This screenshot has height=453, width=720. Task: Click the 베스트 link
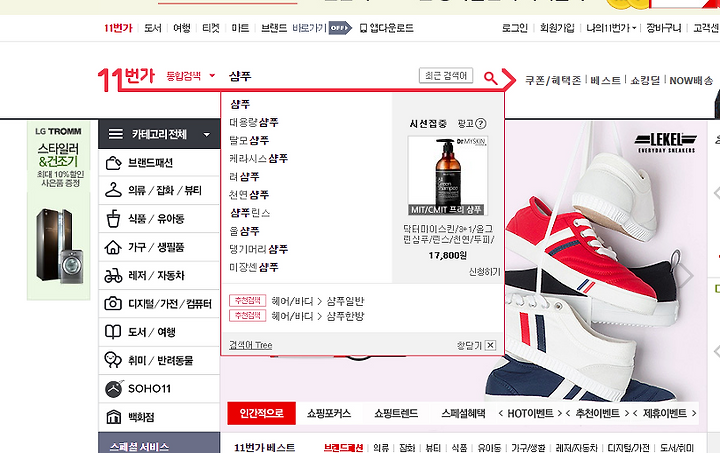(605, 80)
